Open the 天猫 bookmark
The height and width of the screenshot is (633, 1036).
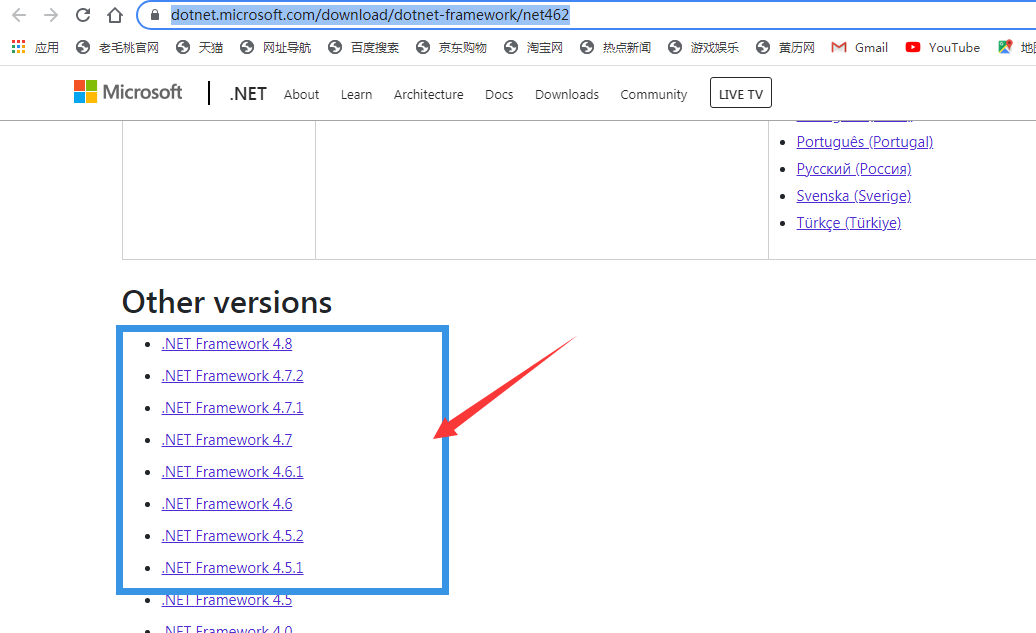200,47
